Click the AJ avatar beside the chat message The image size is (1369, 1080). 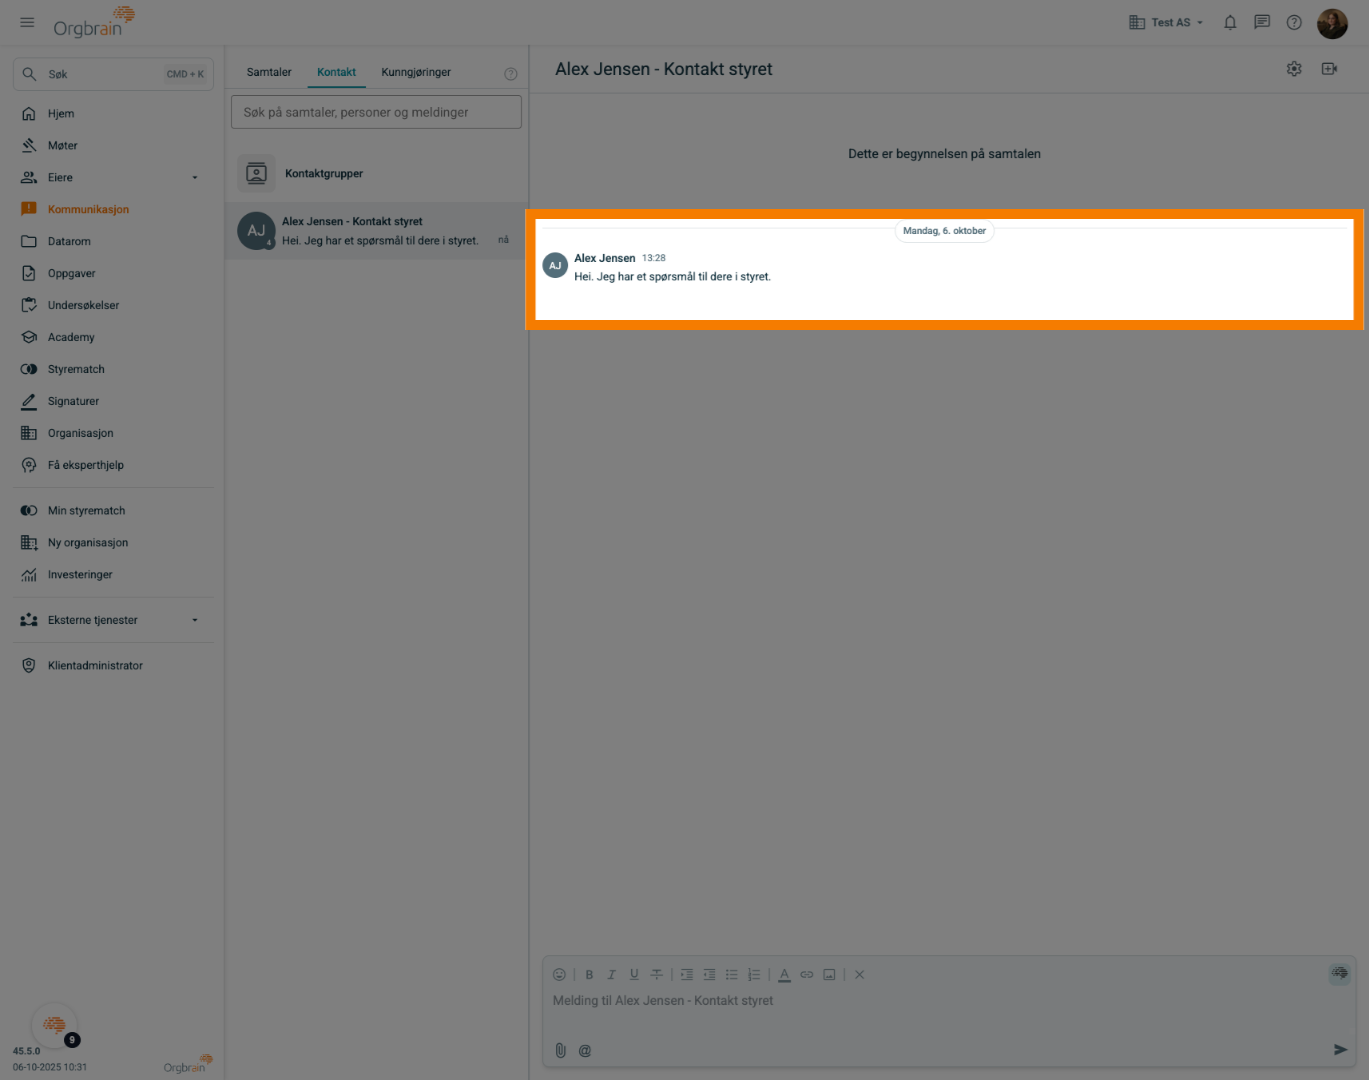point(555,266)
